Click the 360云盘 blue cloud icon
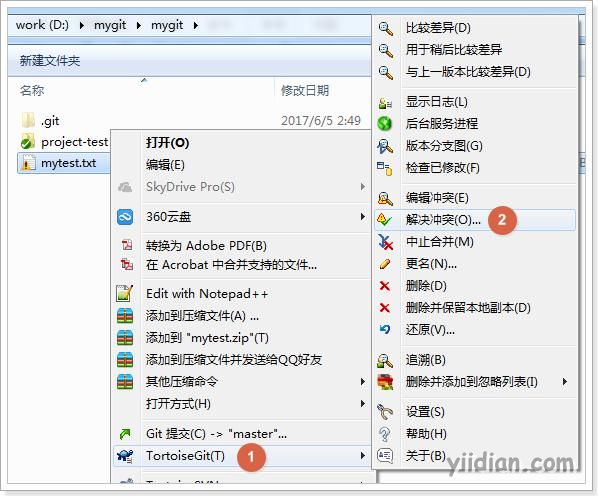This screenshot has width=598, height=496. [x=125, y=217]
